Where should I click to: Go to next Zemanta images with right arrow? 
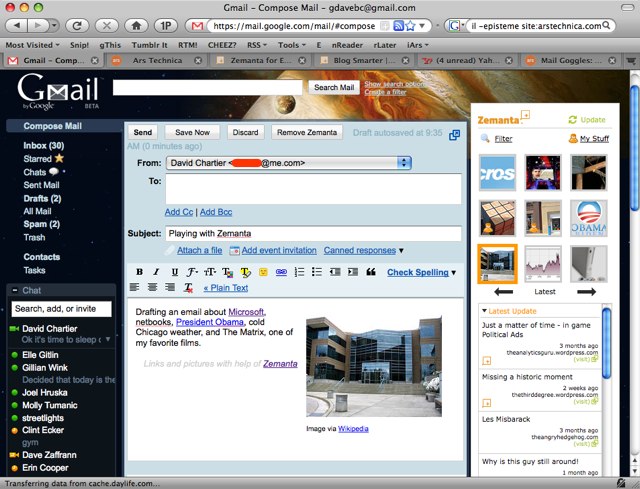[587, 291]
